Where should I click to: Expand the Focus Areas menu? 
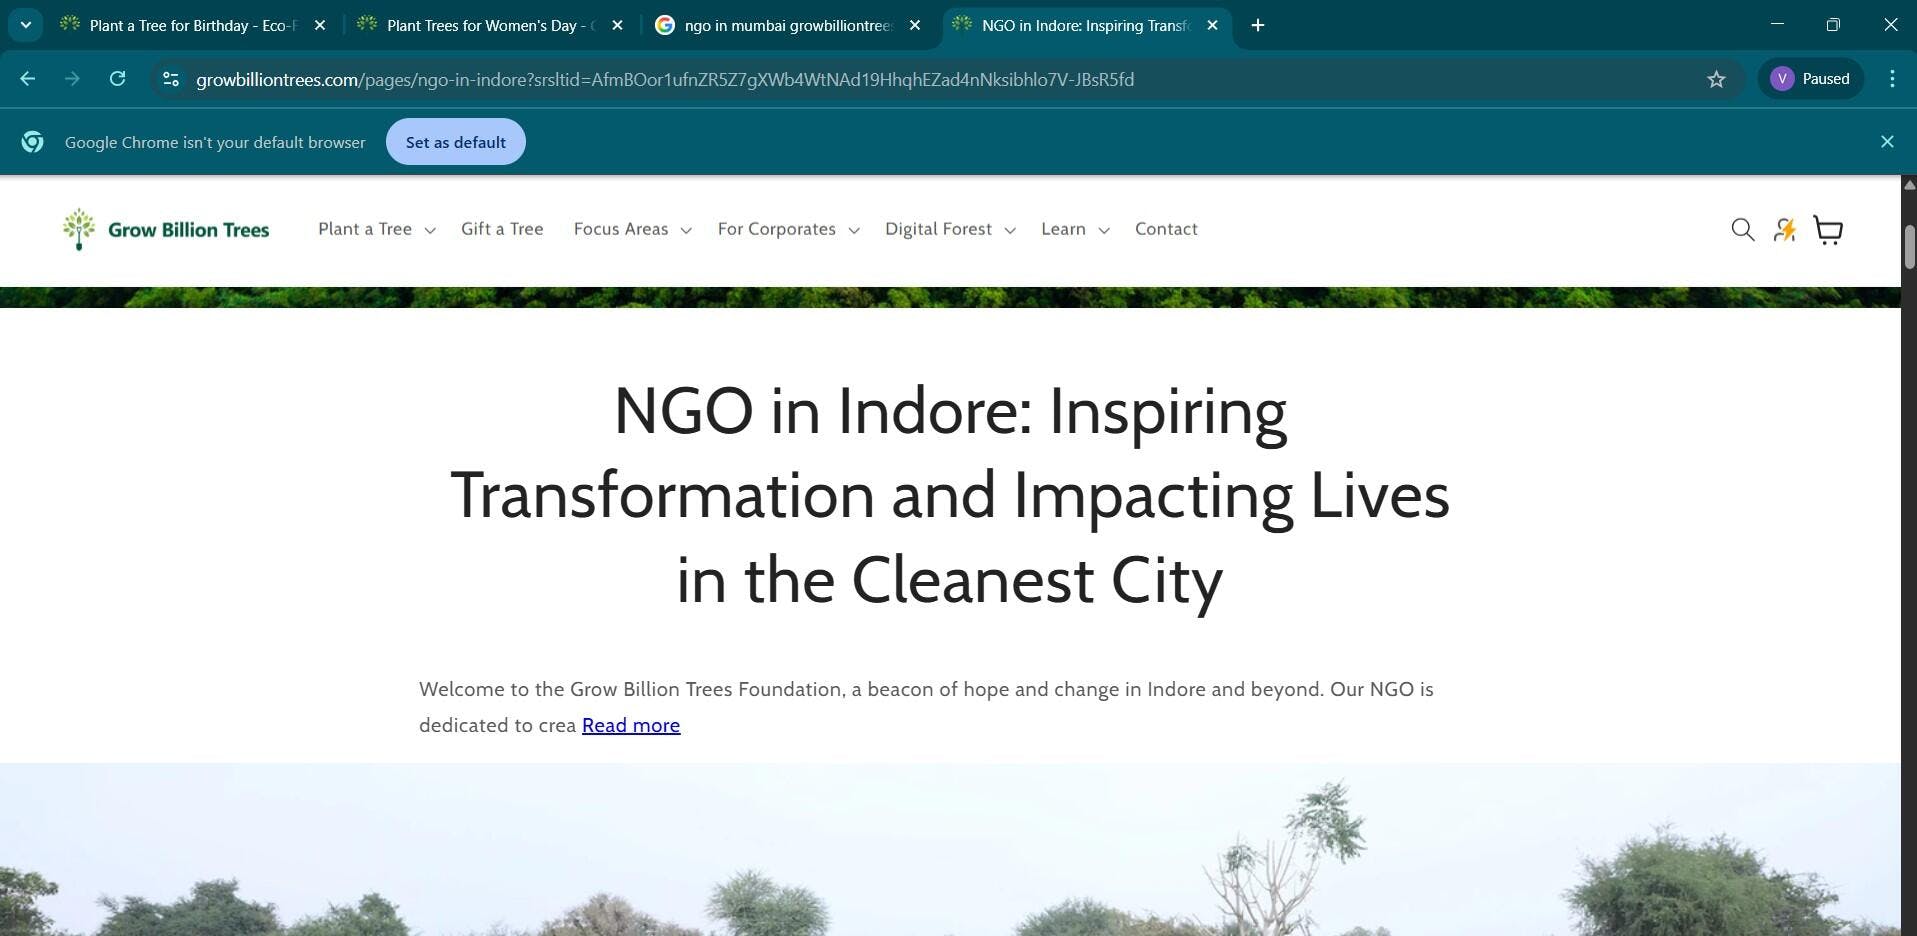click(632, 229)
